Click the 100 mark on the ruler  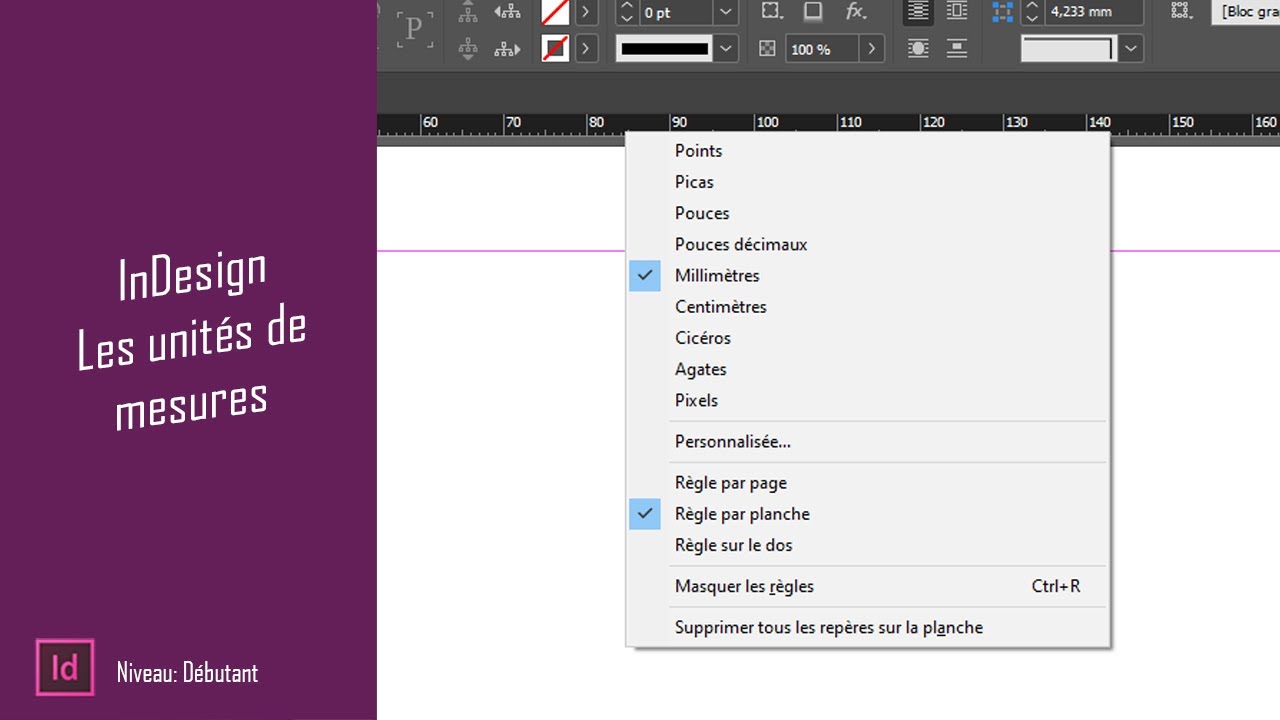pyautogui.click(x=767, y=122)
